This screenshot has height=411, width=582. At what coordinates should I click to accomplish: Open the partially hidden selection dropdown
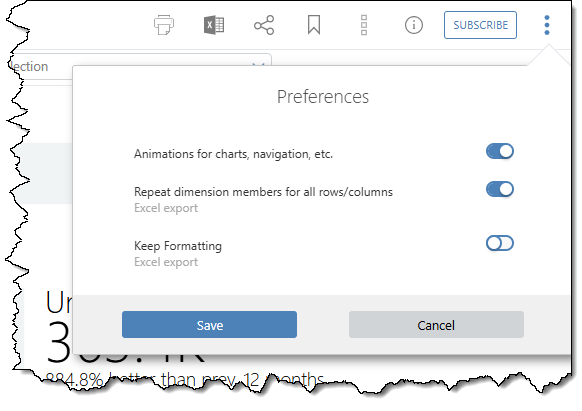141,66
